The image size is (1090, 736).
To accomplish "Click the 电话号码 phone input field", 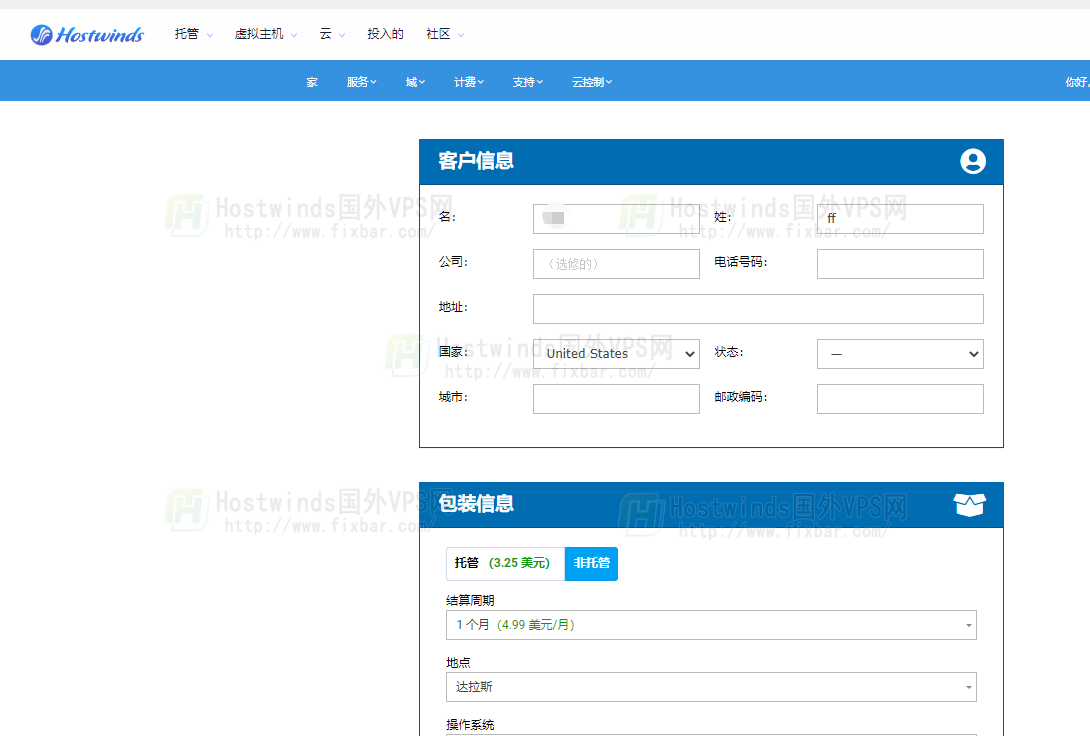I will (x=900, y=264).
